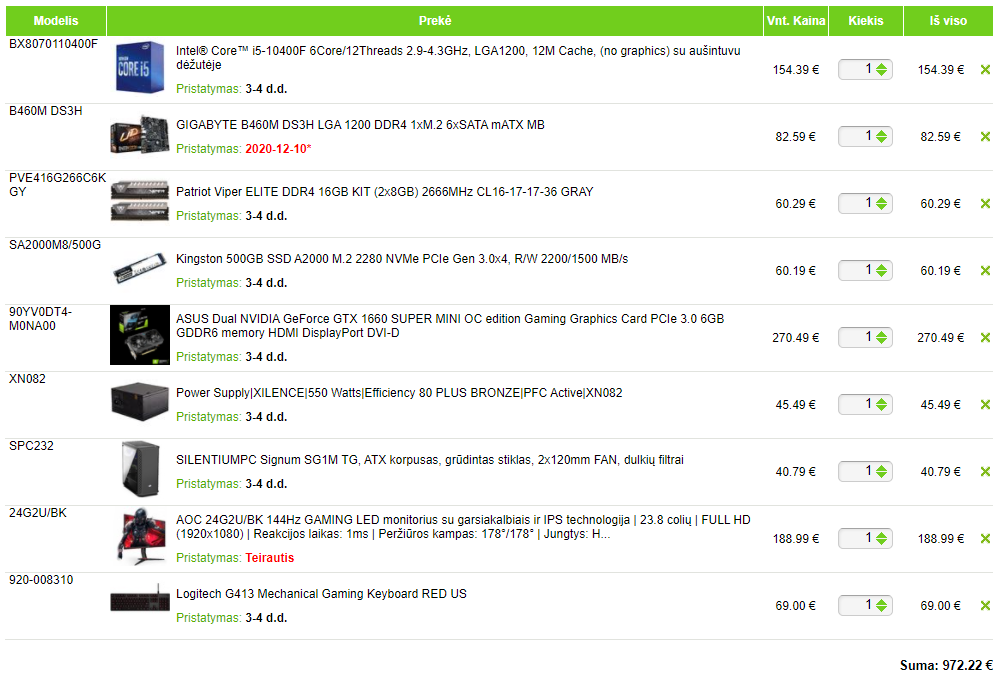This screenshot has height=700, width=998.
Task: Open the Intel Core i5 product thumbnail
Action: pyautogui.click(x=139, y=67)
